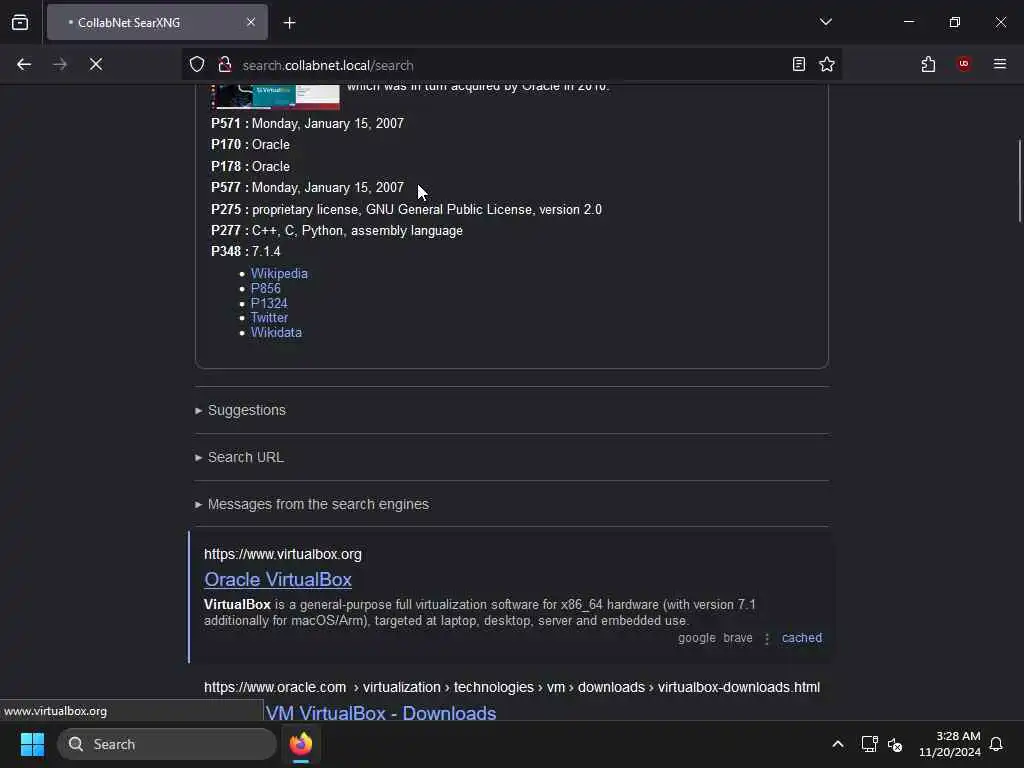
Task: Select the CollabNet SearXNG tab
Action: (x=157, y=23)
